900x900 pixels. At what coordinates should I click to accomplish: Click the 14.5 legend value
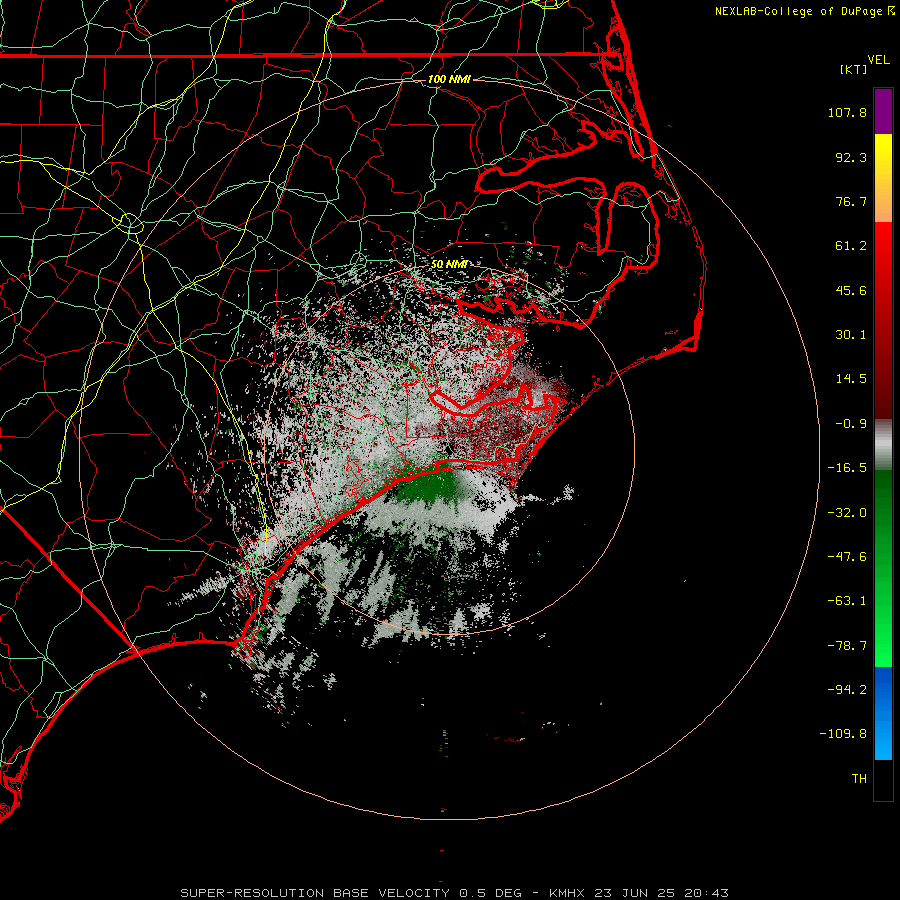851,379
